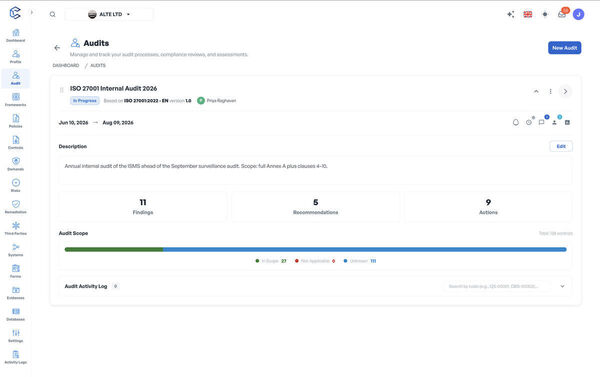Change language via the UK flag icon
The height and width of the screenshot is (377, 600).
point(528,15)
